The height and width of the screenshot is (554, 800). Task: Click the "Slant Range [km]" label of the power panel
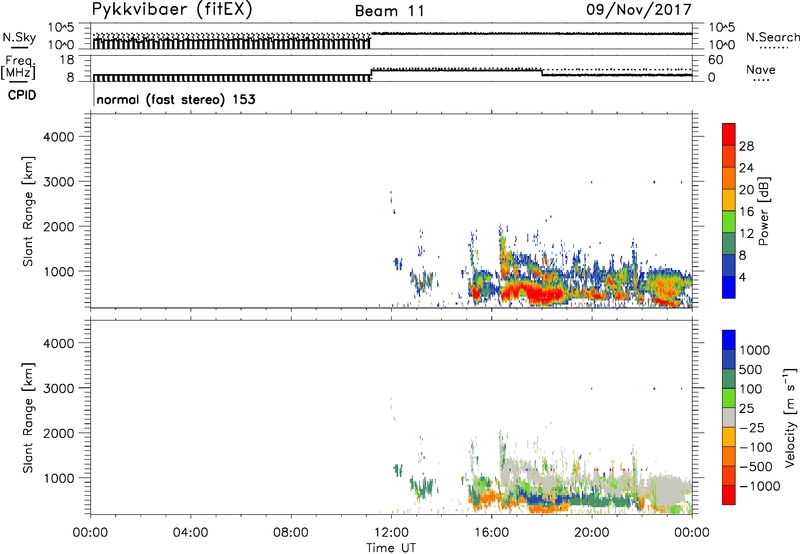(28, 211)
